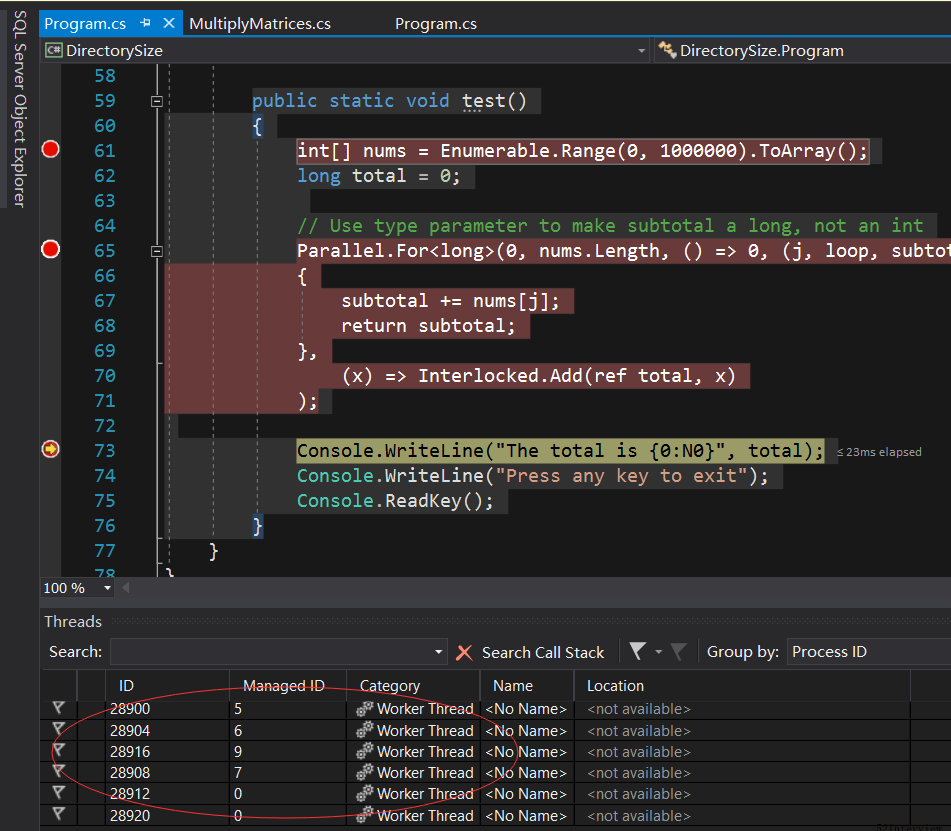Flag thread 28912
This screenshot has width=951, height=831.
point(58,792)
